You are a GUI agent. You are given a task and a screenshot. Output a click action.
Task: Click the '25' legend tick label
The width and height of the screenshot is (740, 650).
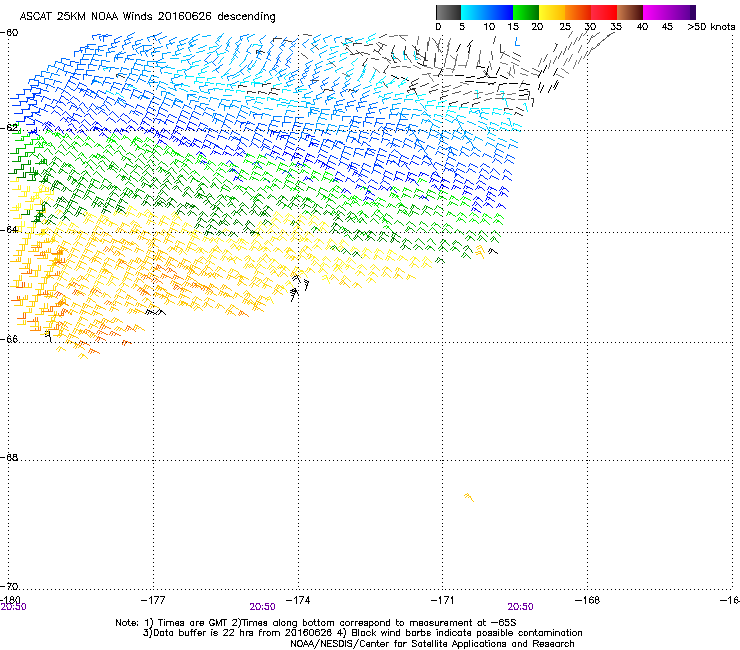click(565, 26)
